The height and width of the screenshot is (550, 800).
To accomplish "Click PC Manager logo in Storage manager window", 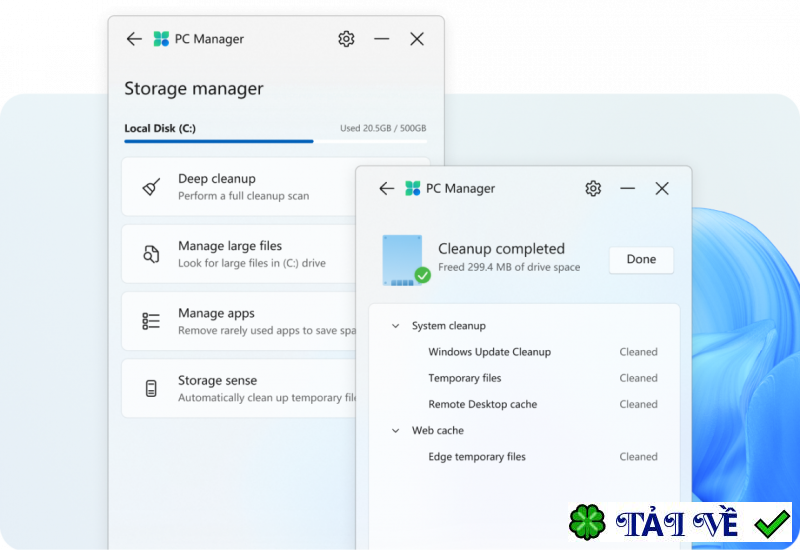I will tap(161, 39).
